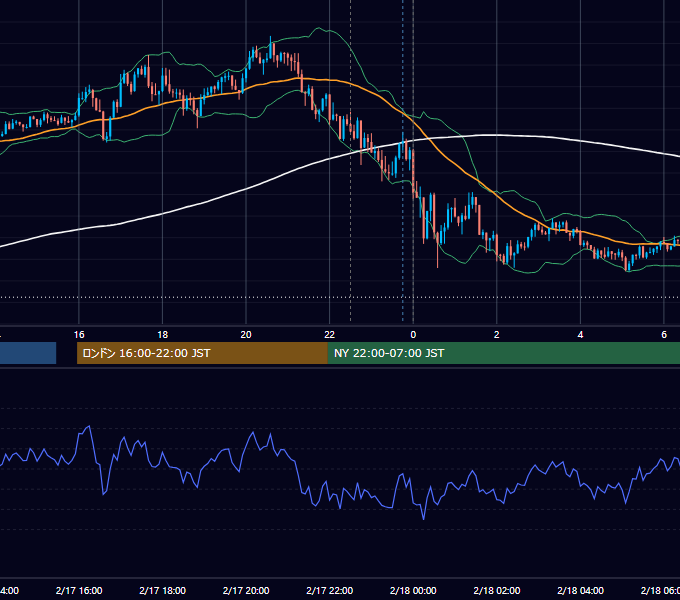Viewport: 680px width, 600px height.
Task: Click the 6 hour label on price chart axis
Action: pos(664,335)
